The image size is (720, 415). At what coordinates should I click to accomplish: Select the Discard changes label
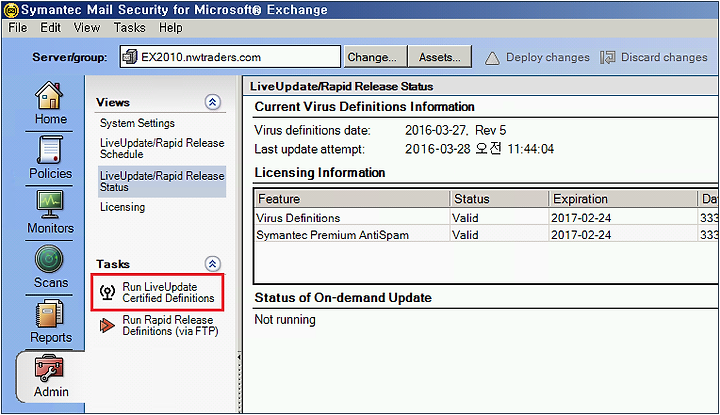point(664,57)
